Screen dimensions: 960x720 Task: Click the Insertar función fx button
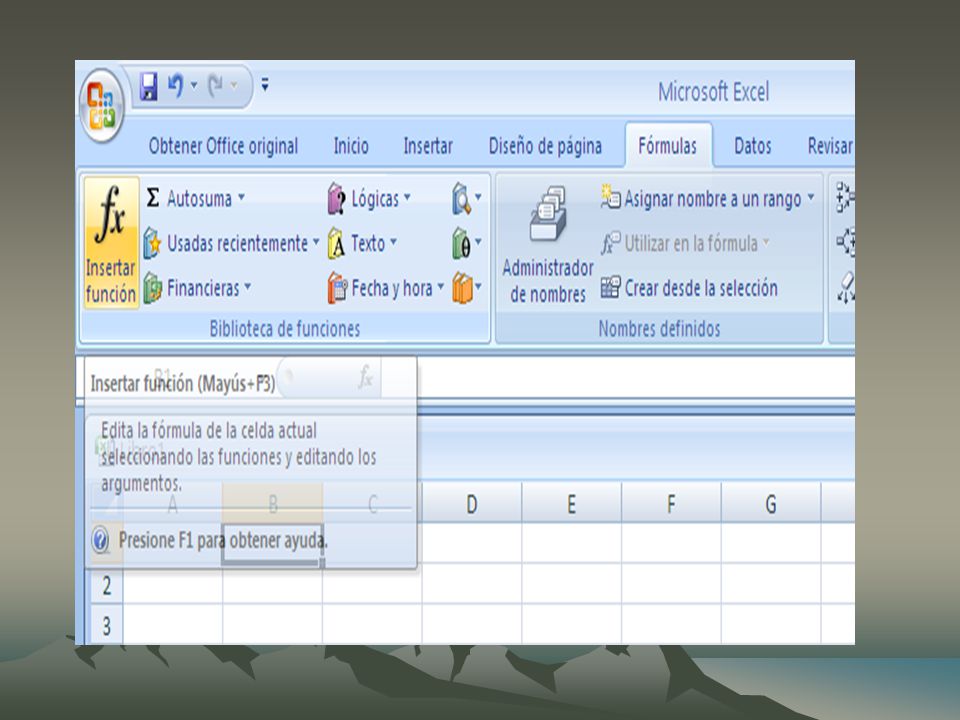pos(111,242)
